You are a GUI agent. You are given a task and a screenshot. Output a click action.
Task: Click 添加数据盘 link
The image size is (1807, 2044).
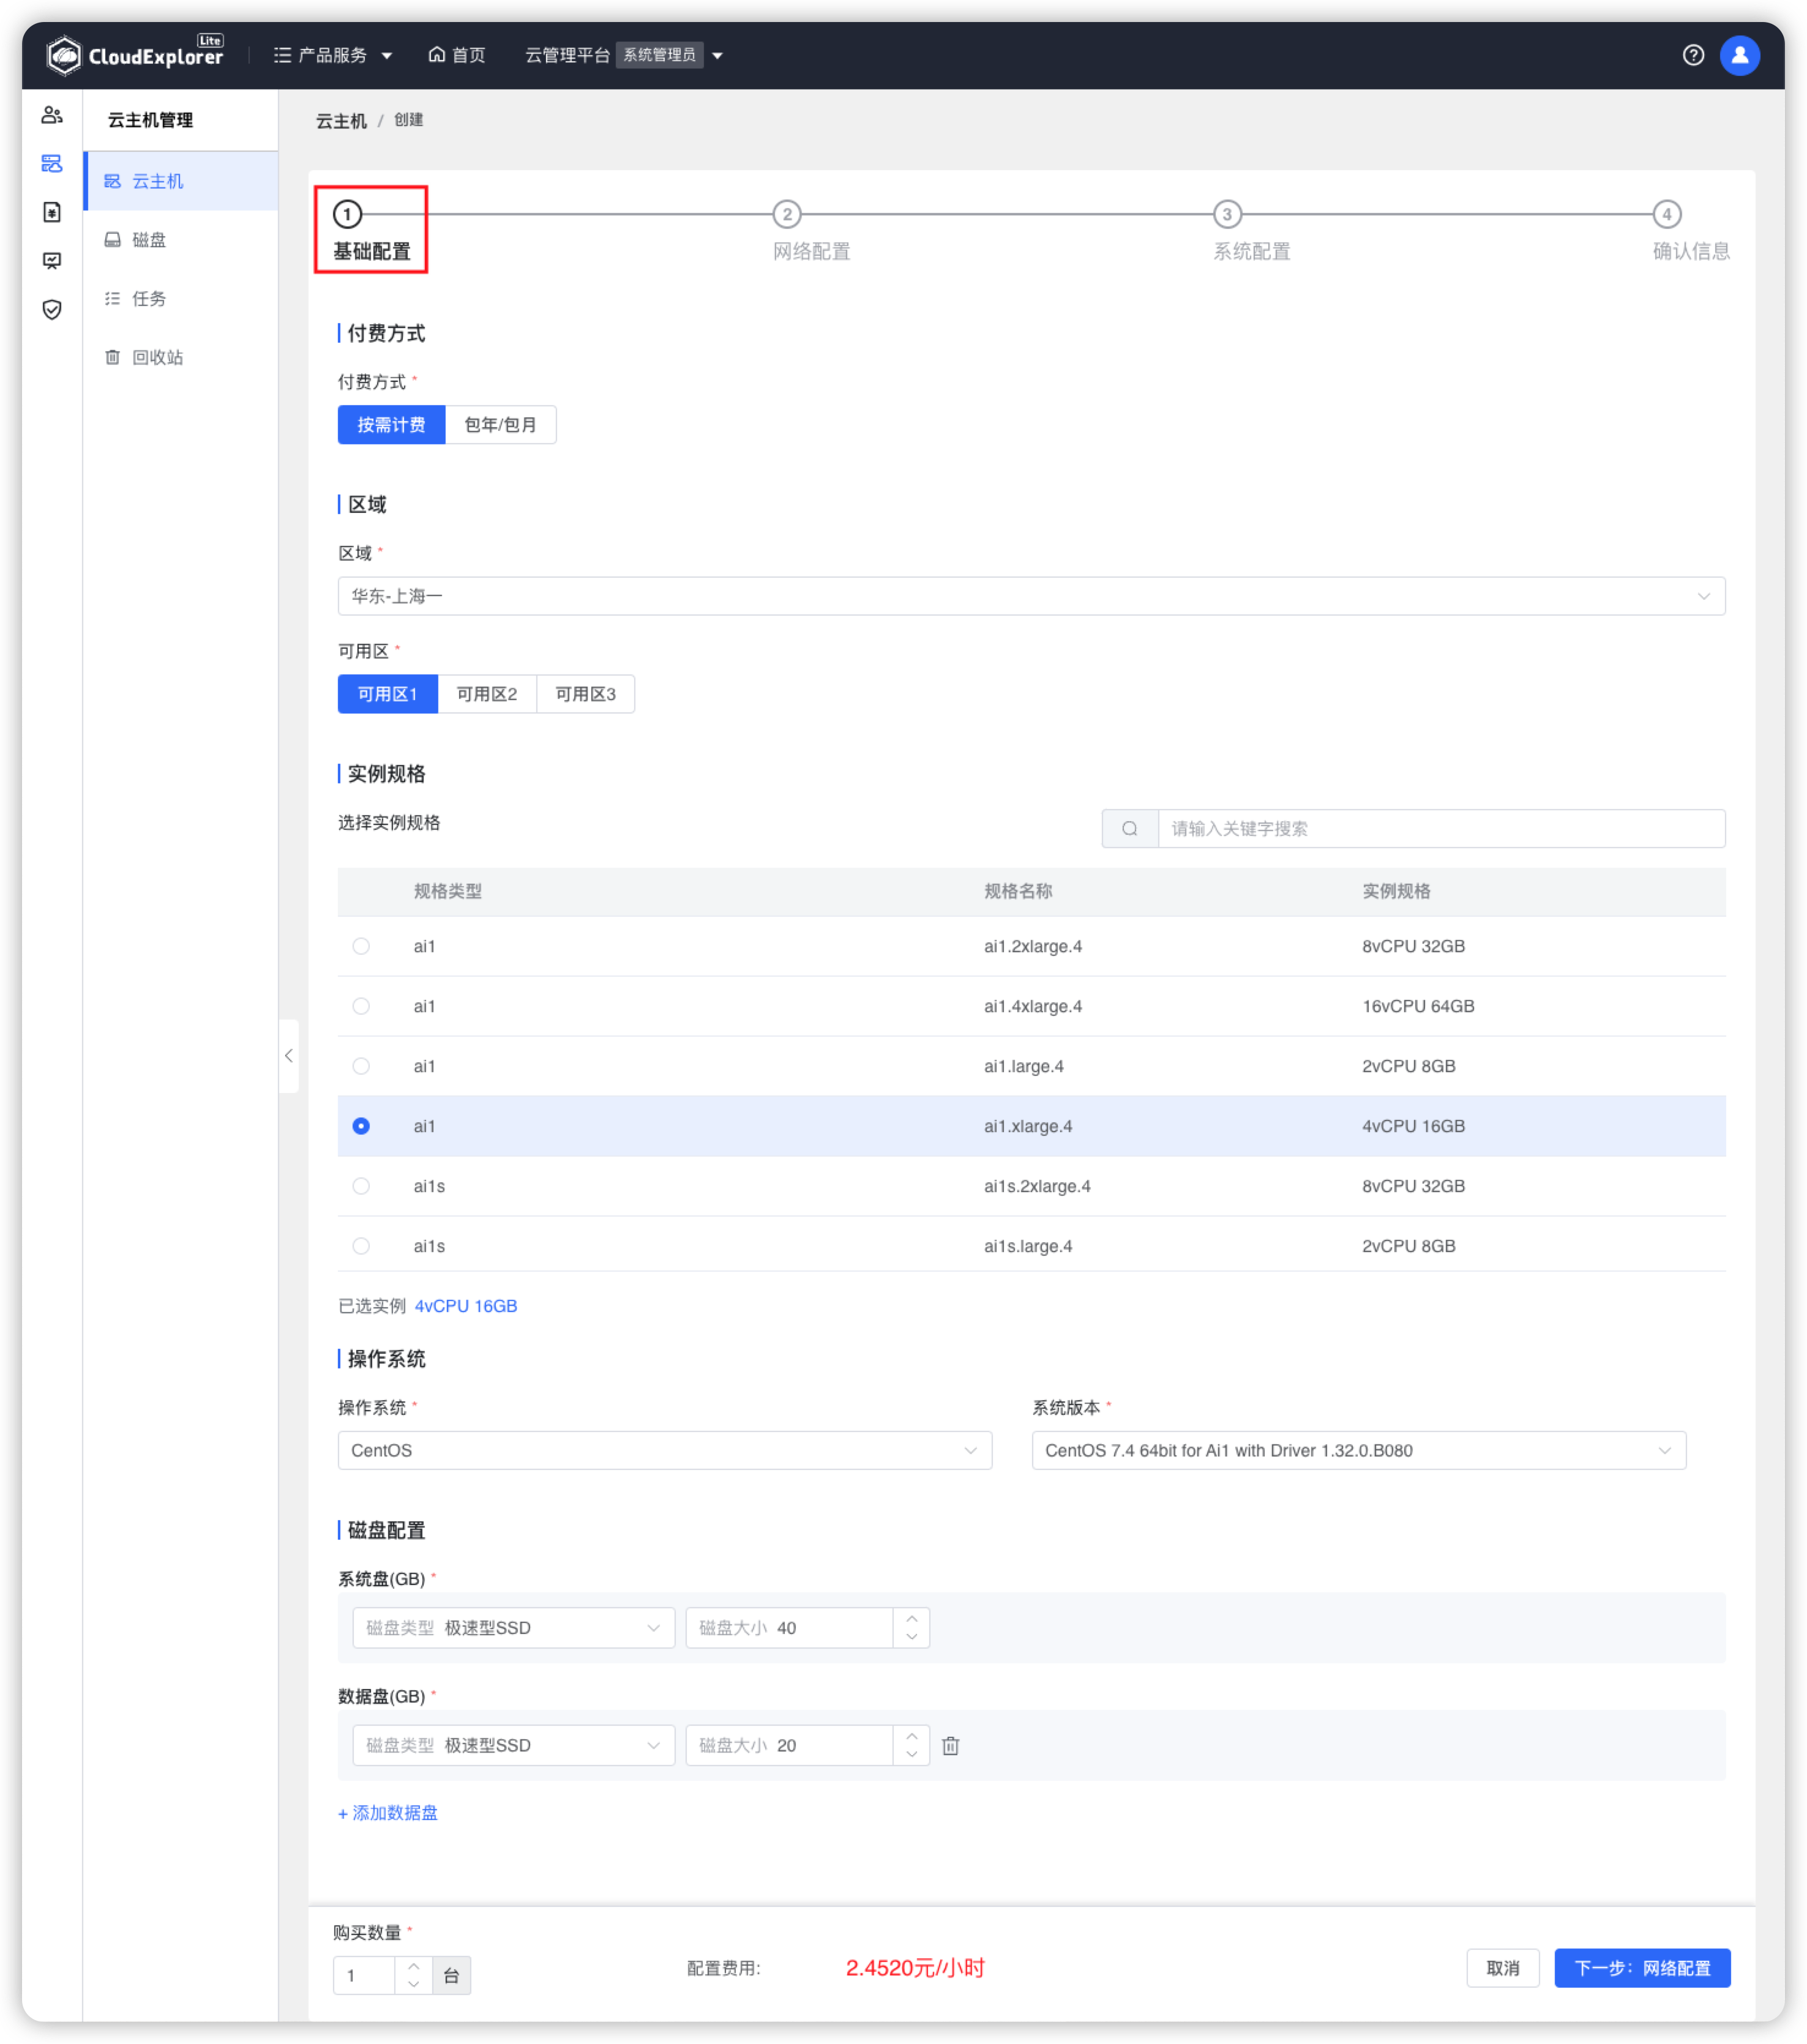(x=388, y=1813)
